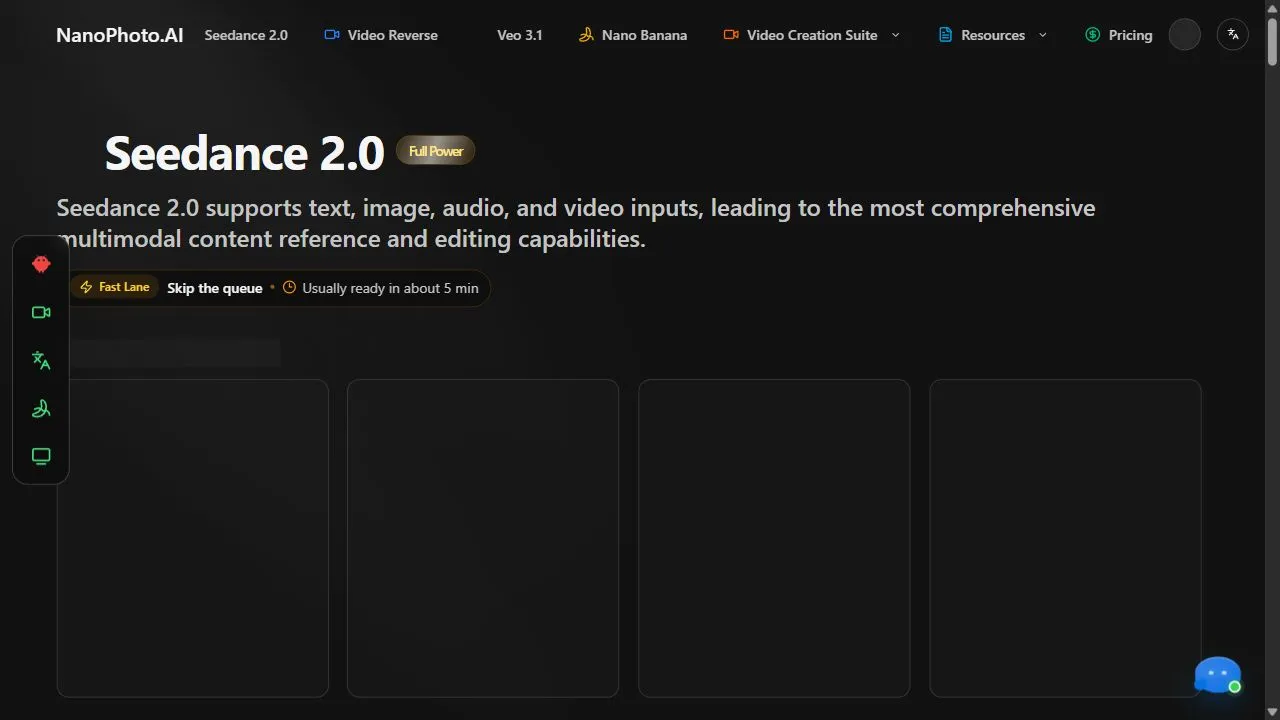Click the NanoPhoto.AI logo
Screen dimensions: 1280x720
(120, 35)
